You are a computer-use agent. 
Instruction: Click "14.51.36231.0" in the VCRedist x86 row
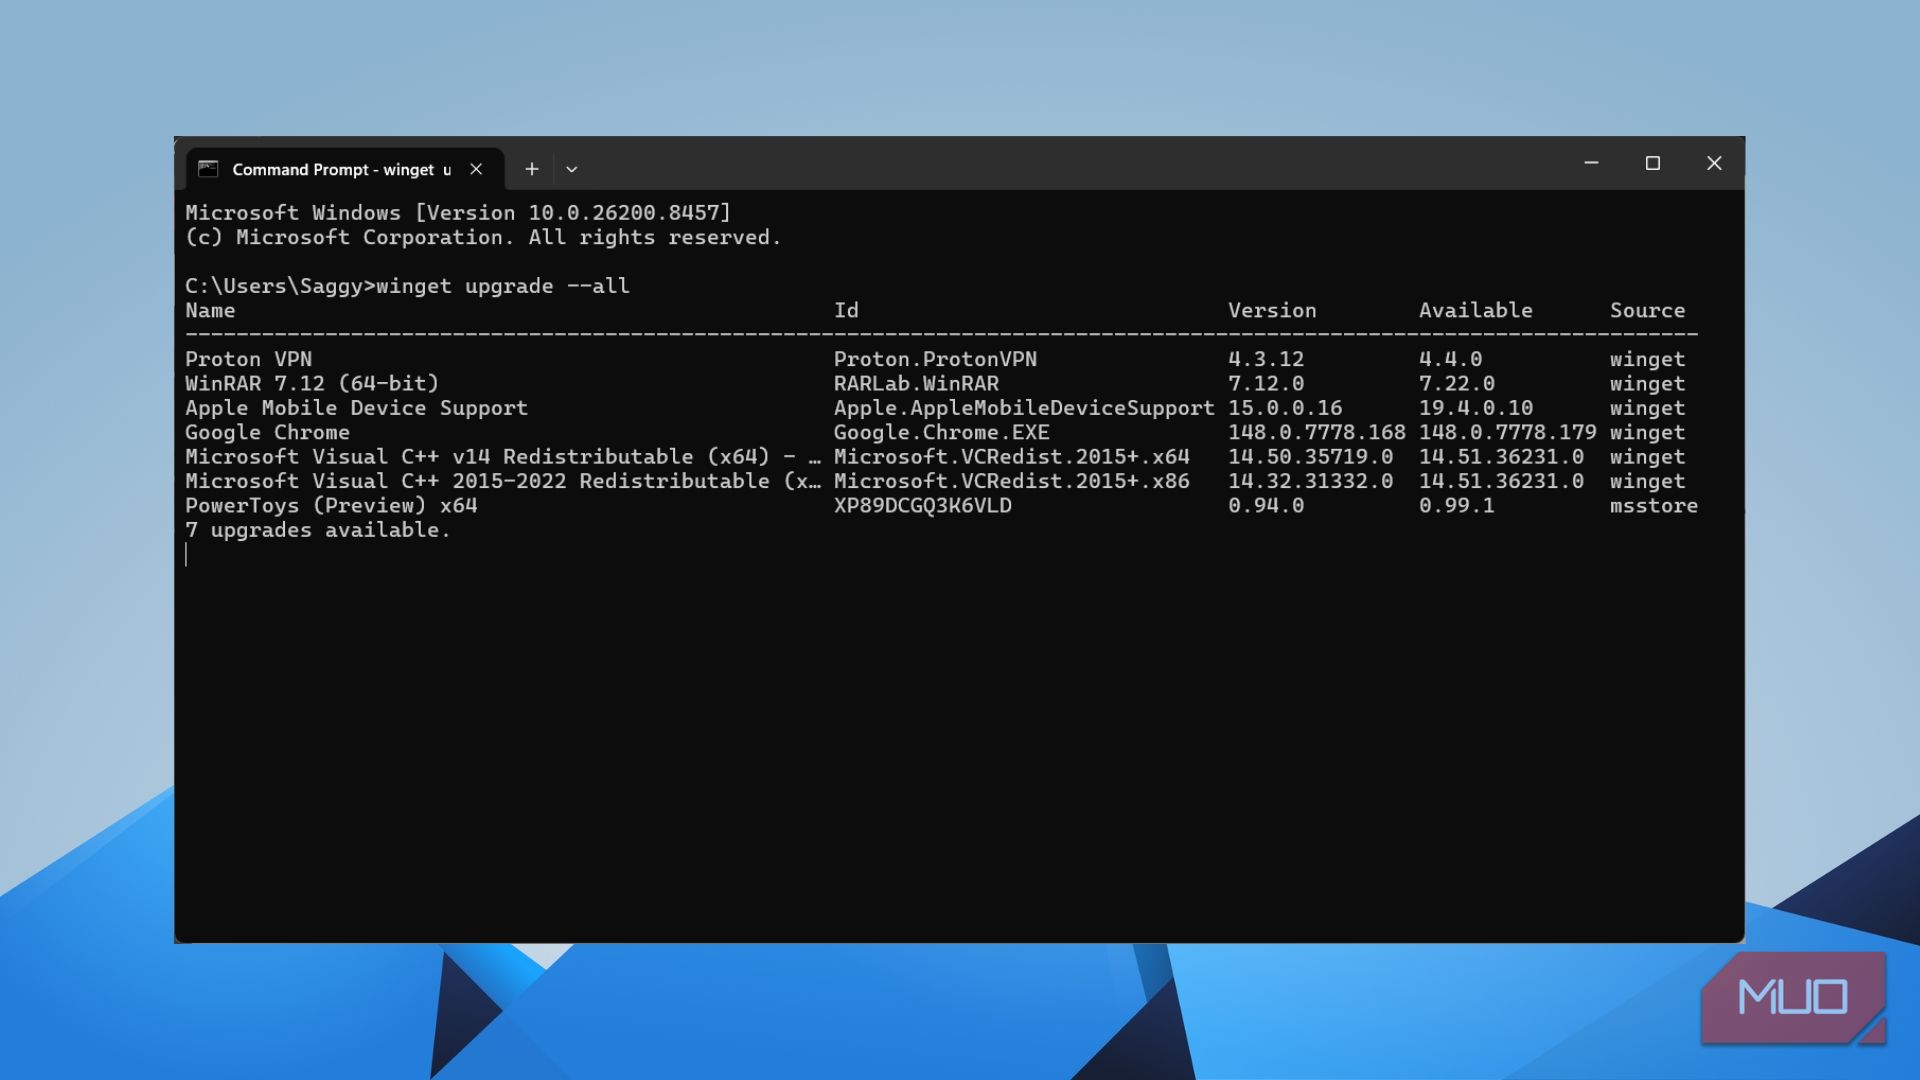pos(1502,482)
